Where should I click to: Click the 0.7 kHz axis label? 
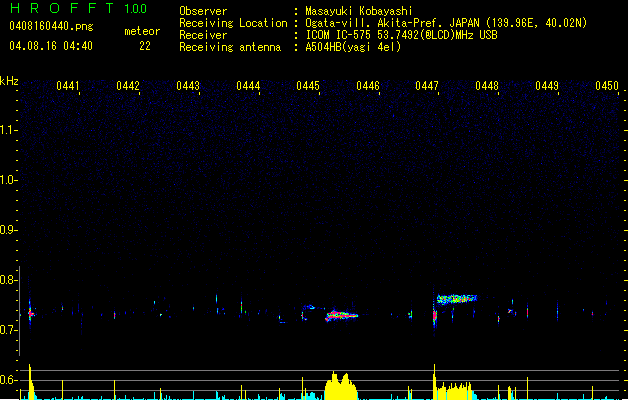[7, 330]
